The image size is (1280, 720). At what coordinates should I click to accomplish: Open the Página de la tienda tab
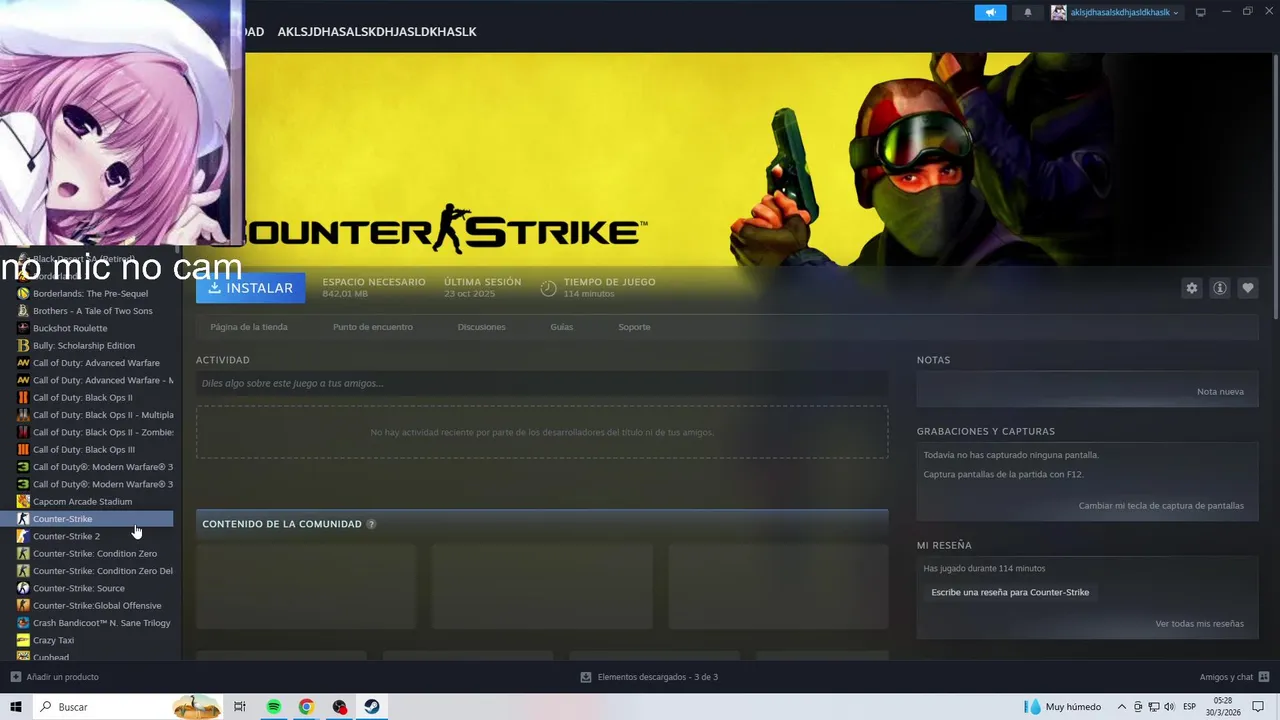(x=249, y=327)
